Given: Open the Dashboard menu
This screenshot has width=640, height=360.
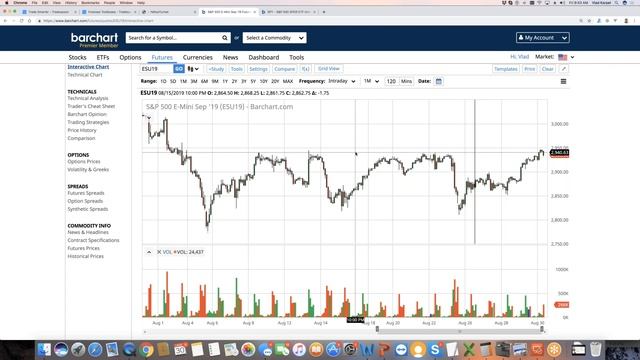Looking at the screenshot, I should coord(264,58).
